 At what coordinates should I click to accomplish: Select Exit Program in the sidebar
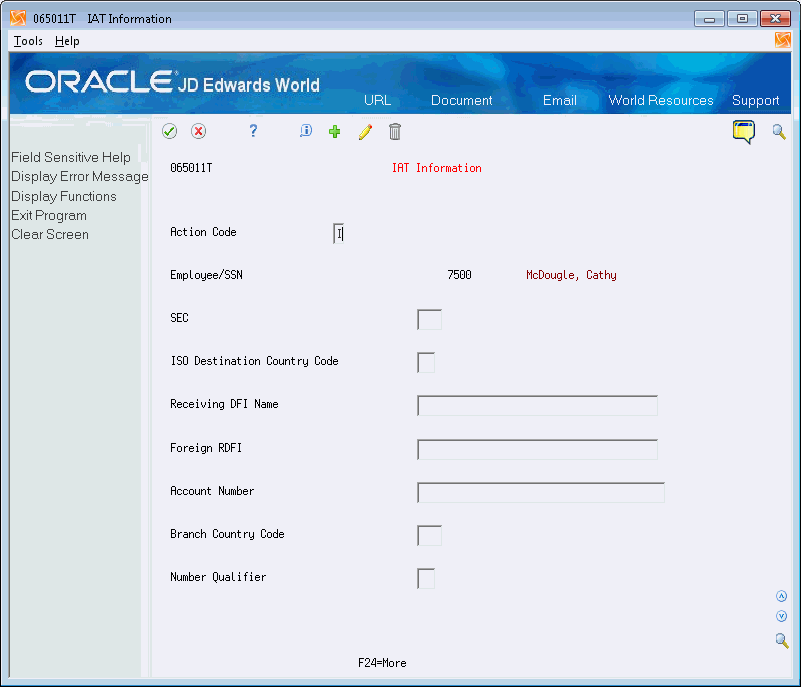[49, 216]
